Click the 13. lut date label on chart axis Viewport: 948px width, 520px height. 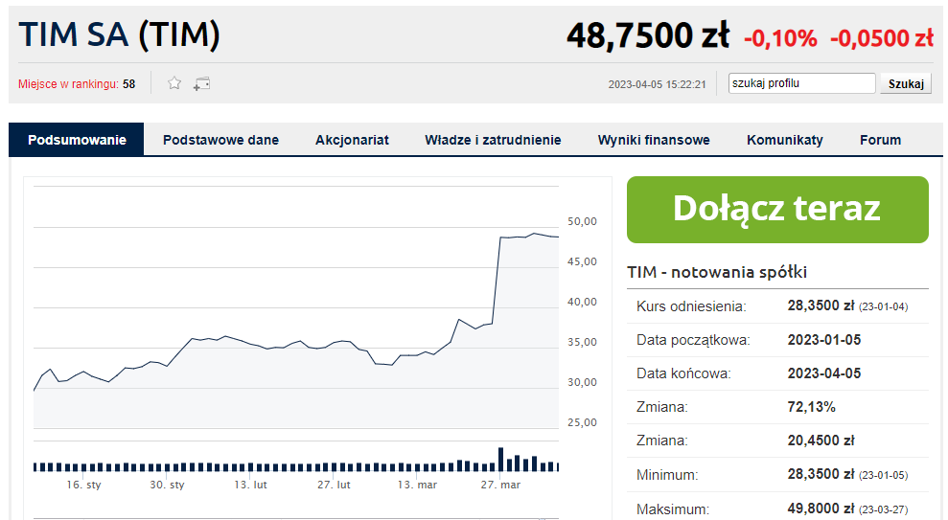click(251, 485)
